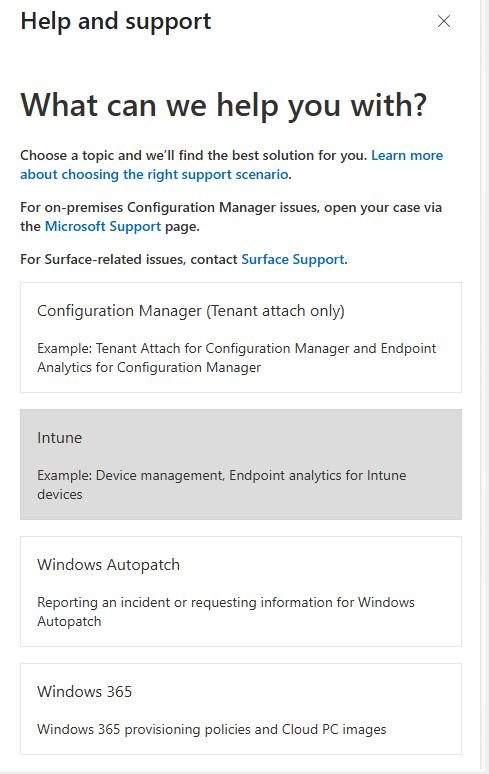Open 'about choosing the right support scenario' link text

(x=154, y=175)
